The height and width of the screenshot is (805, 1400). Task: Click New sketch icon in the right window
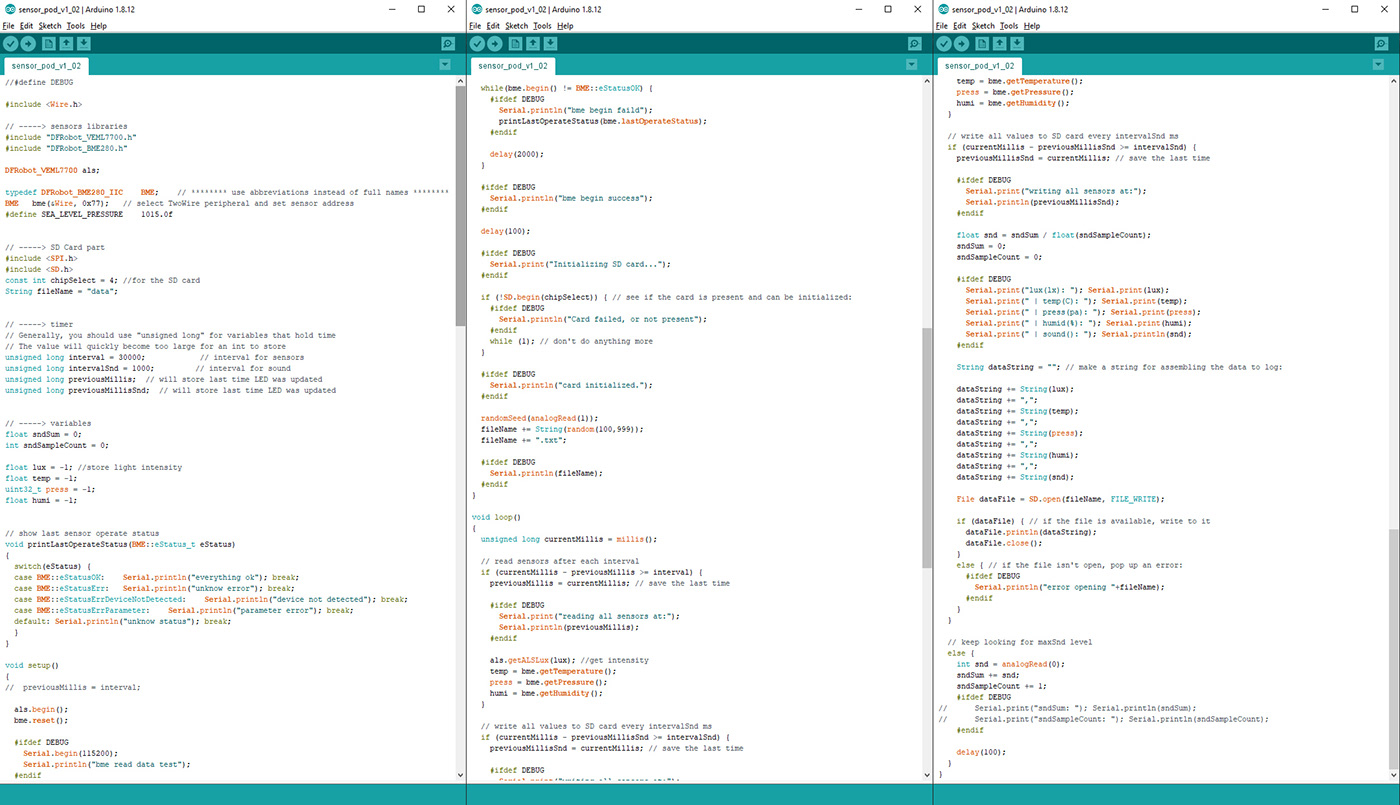[981, 44]
